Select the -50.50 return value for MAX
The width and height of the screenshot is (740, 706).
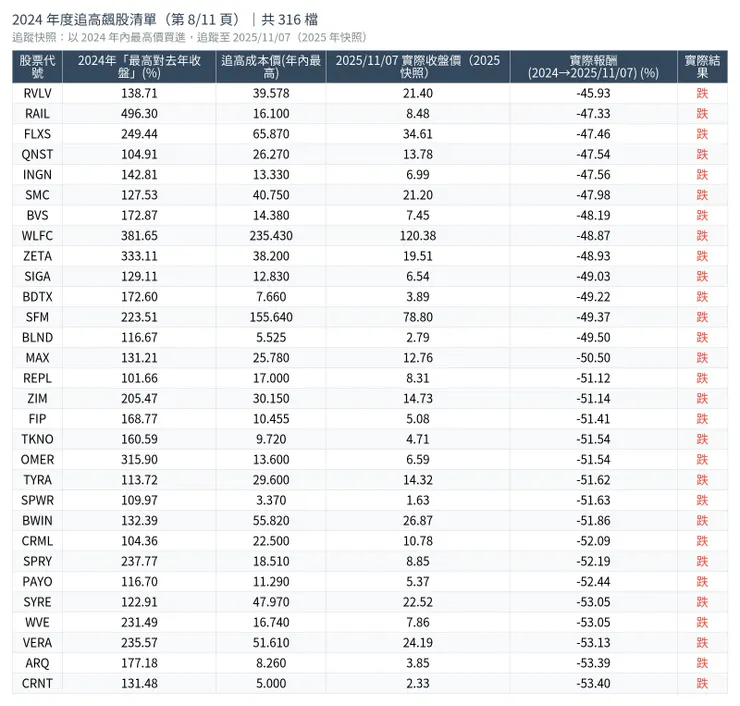[593, 358]
